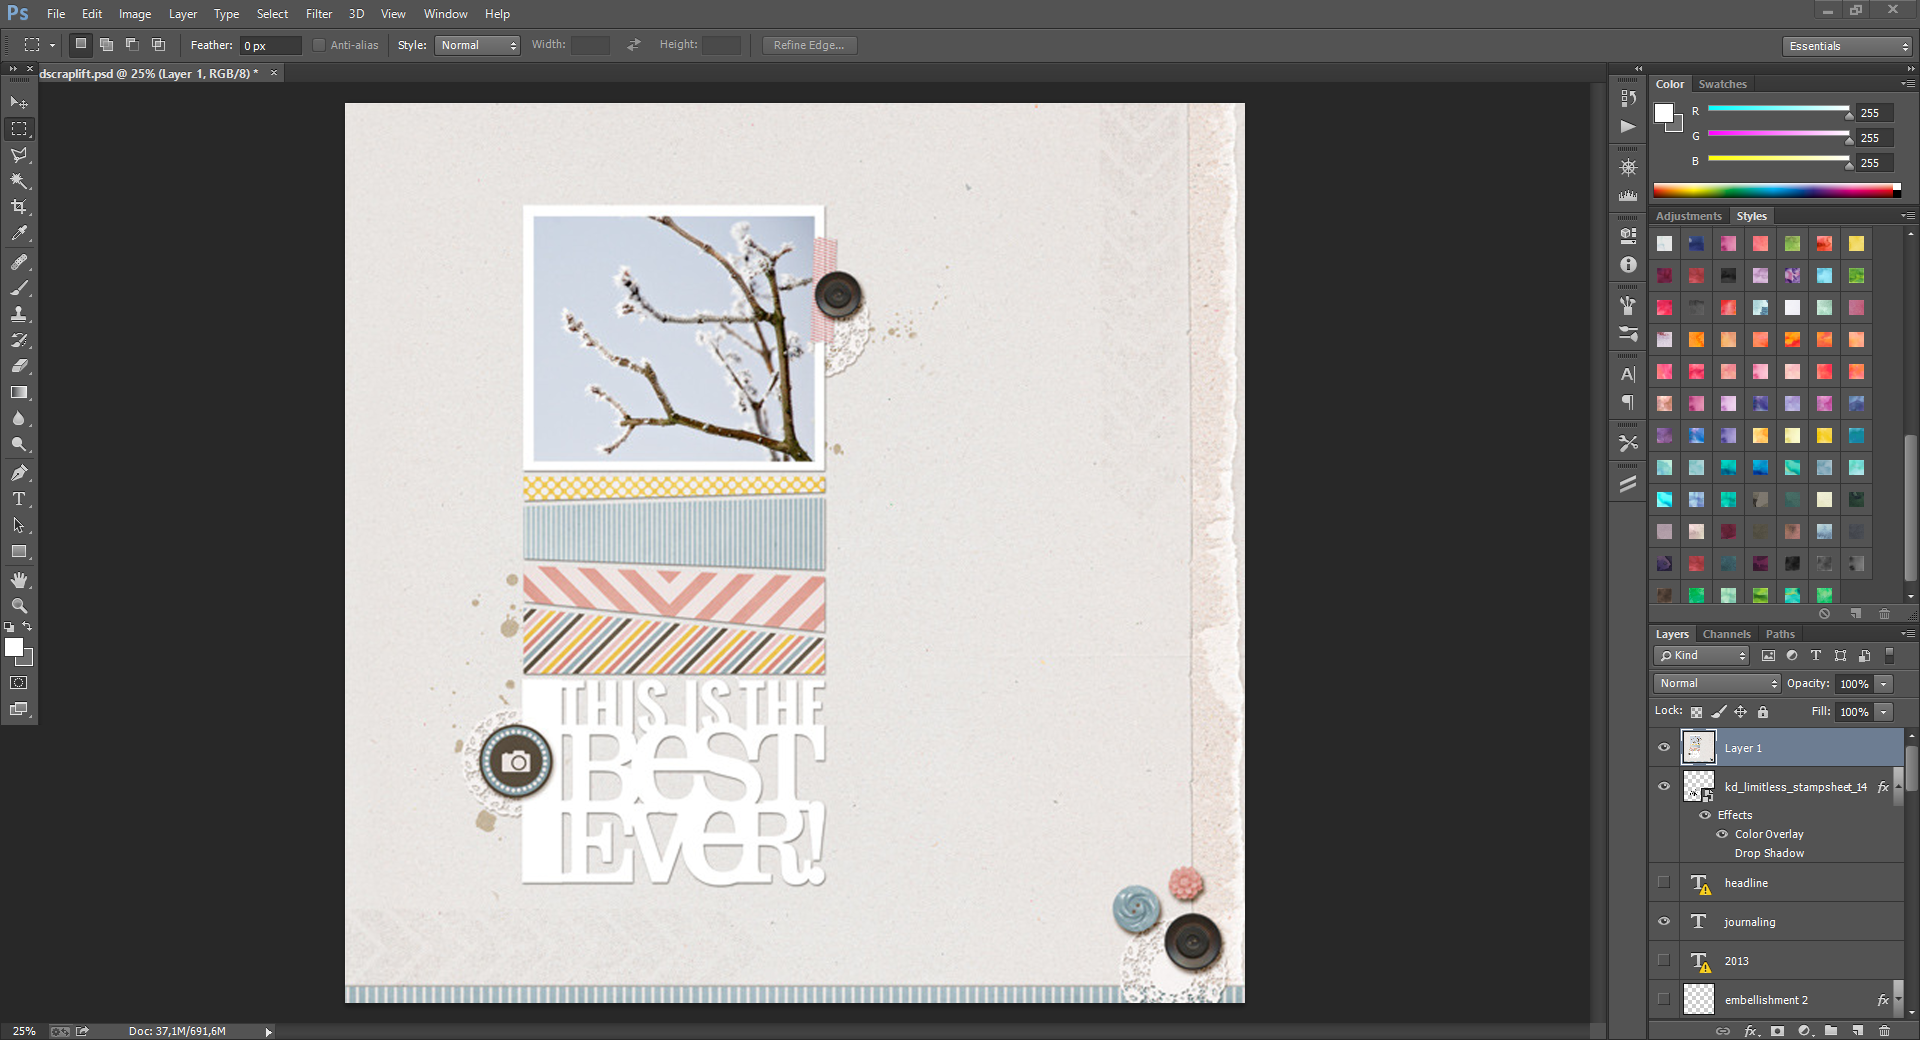The image size is (1920, 1040).
Task: Show the embellishment 2 layer
Action: [x=1664, y=1000]
